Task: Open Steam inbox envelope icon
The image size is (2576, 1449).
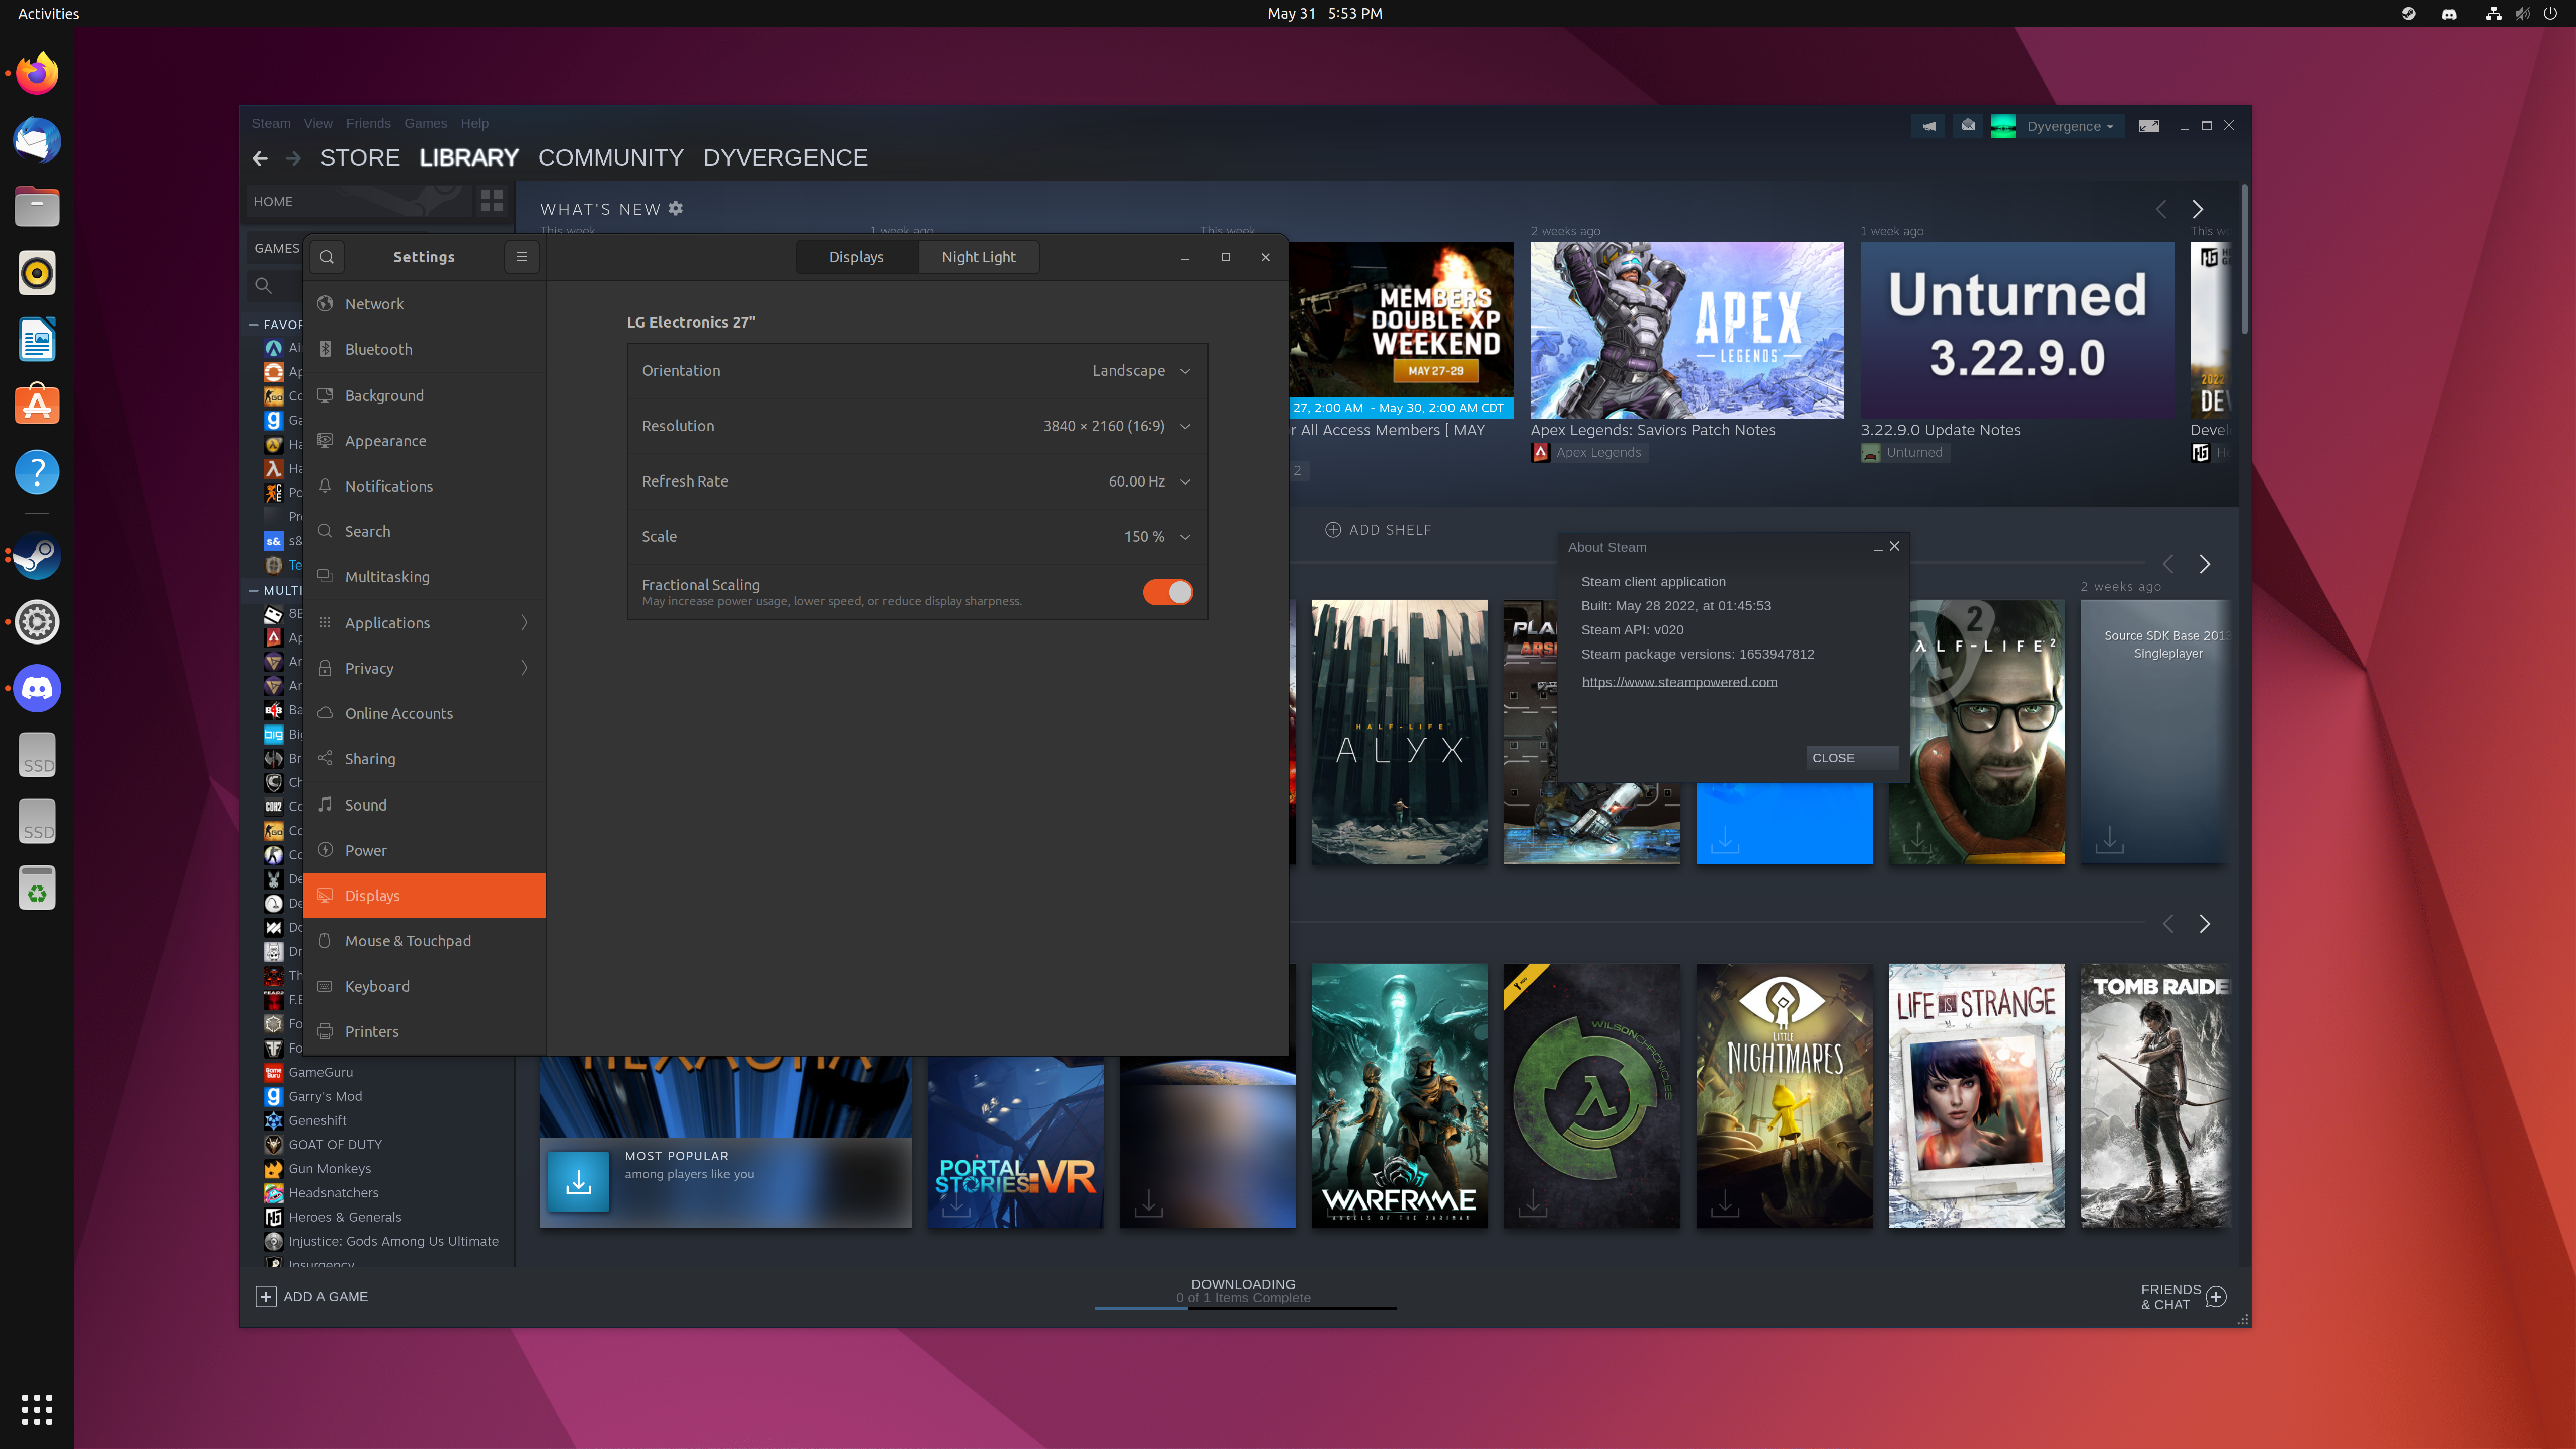Action: click(1968, 126)
